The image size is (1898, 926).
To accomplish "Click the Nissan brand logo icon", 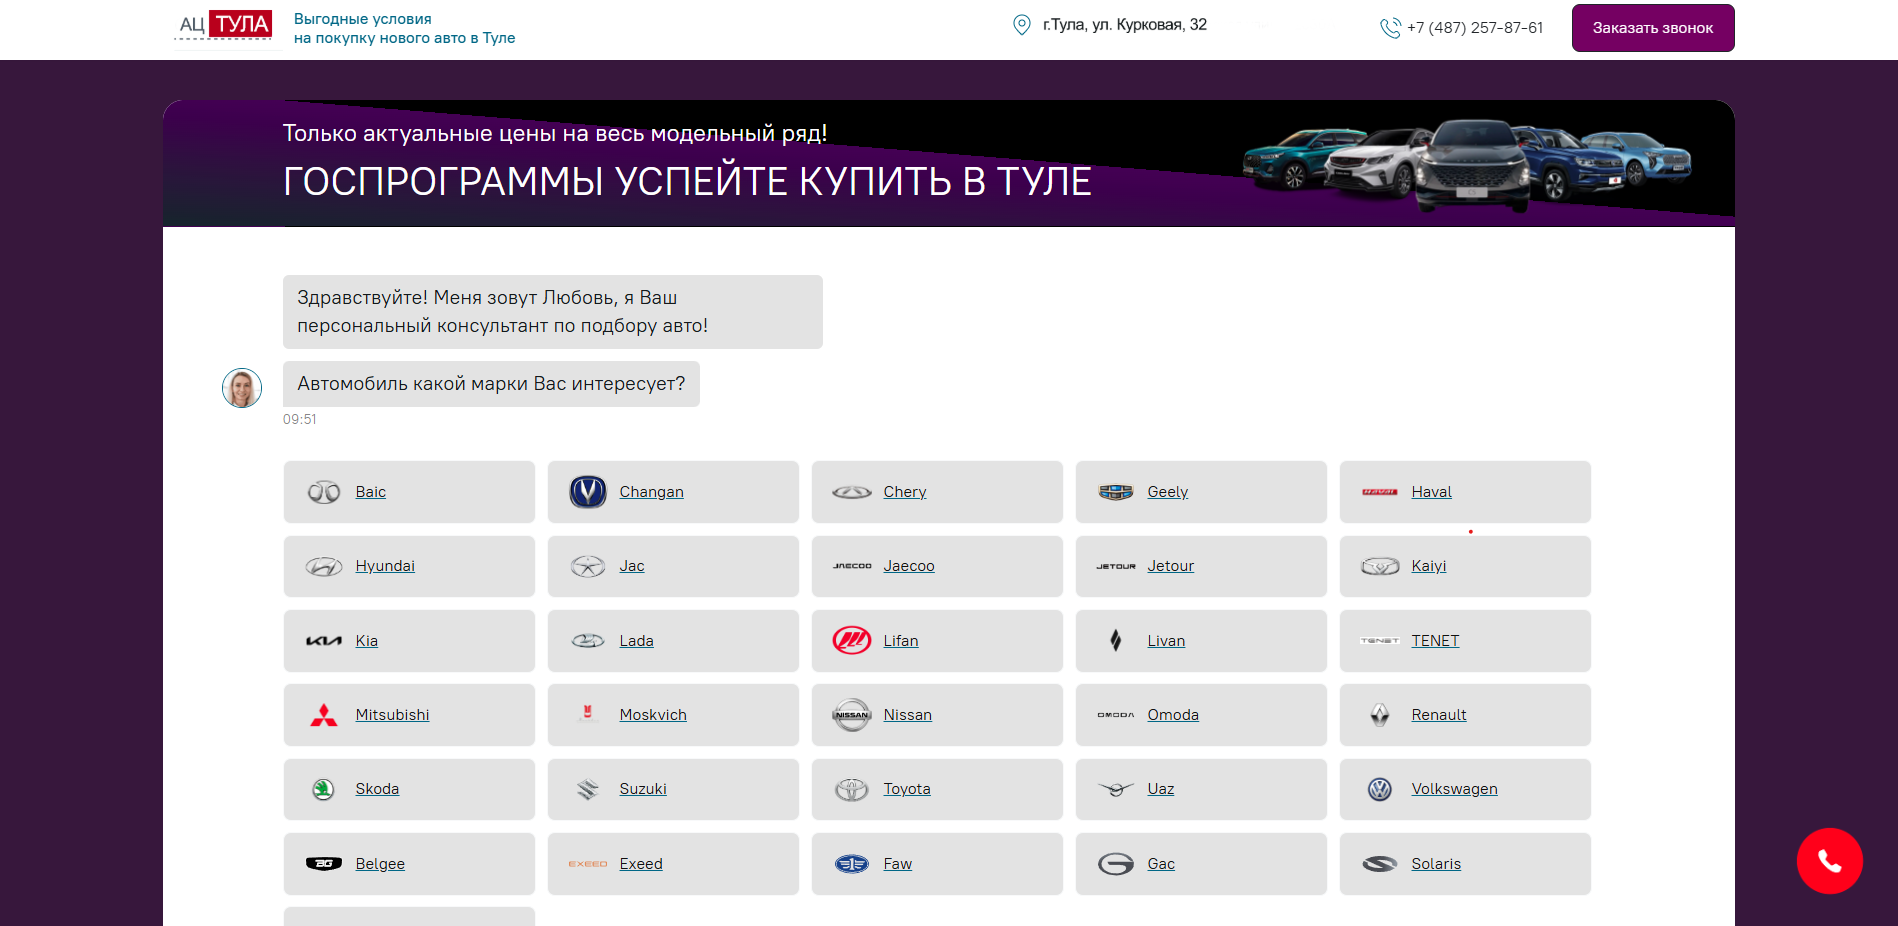I will coord(852,715).
